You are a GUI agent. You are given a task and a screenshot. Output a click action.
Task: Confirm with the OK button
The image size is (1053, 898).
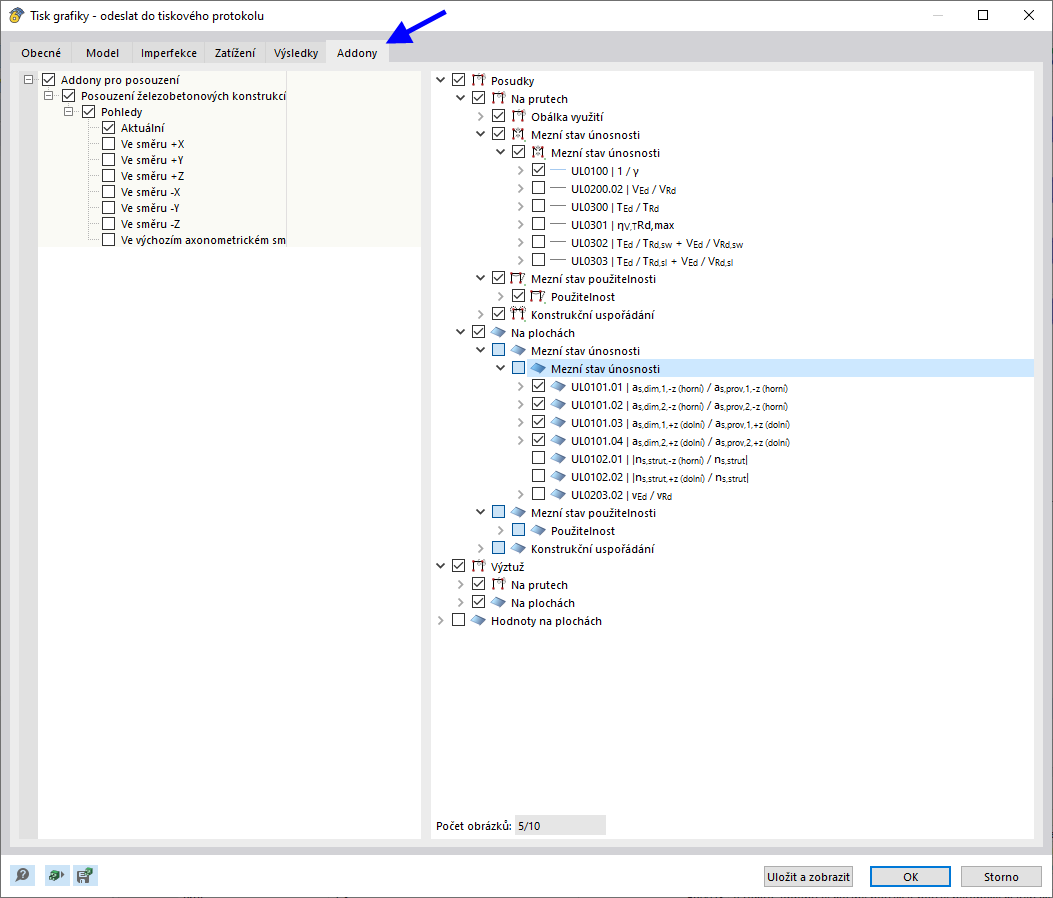pyautogui.click(x=910, y=877)
